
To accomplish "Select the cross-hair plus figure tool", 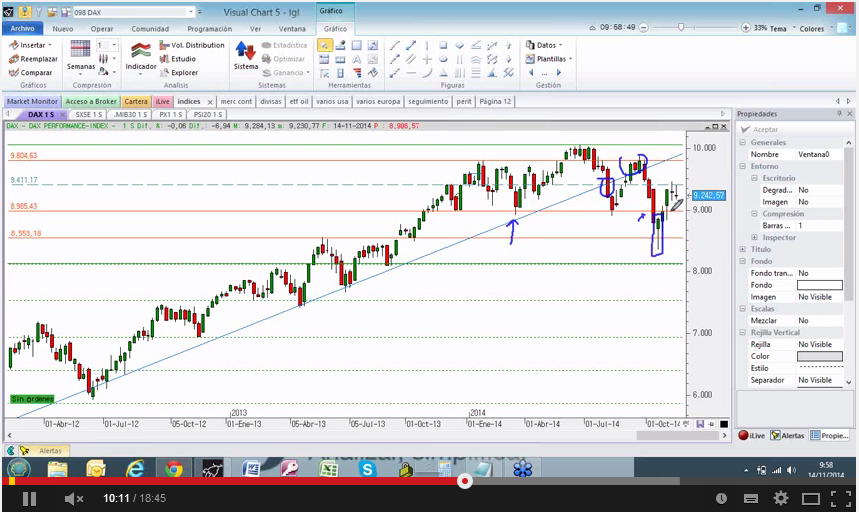I will click(427, 59).
